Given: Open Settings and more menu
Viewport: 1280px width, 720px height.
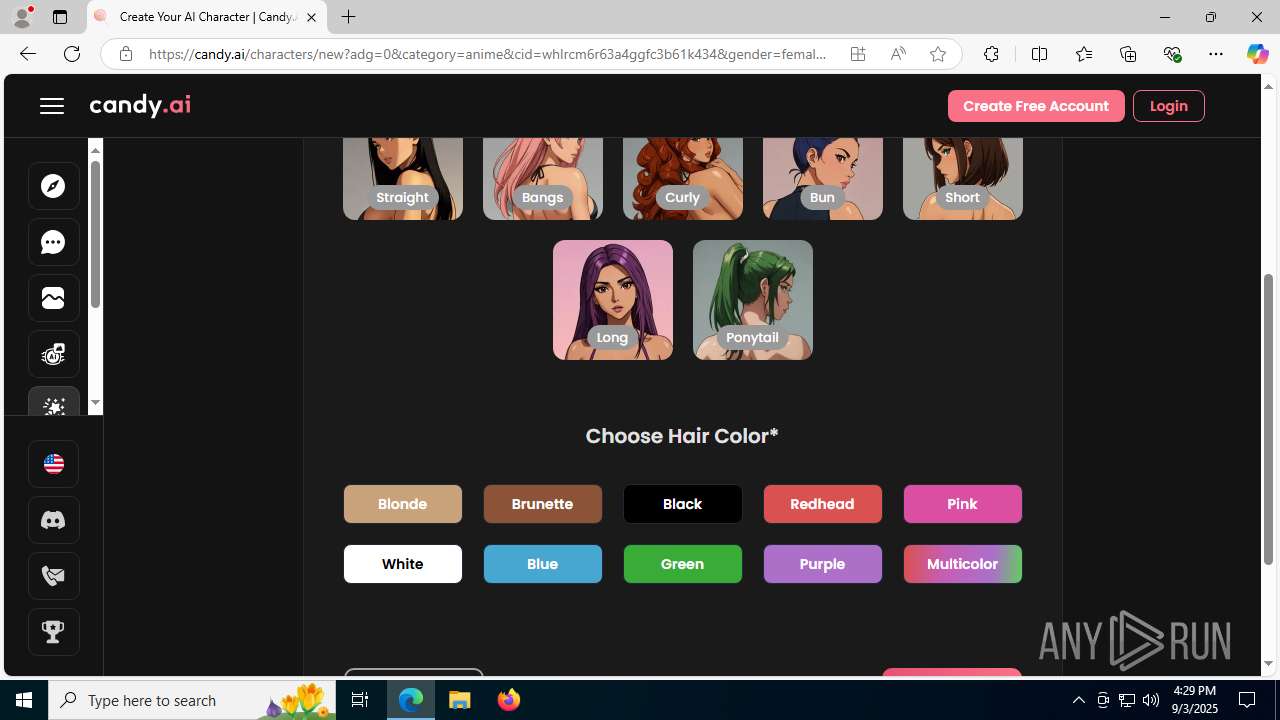Looking at the screenshot, I should [1216, 54].
